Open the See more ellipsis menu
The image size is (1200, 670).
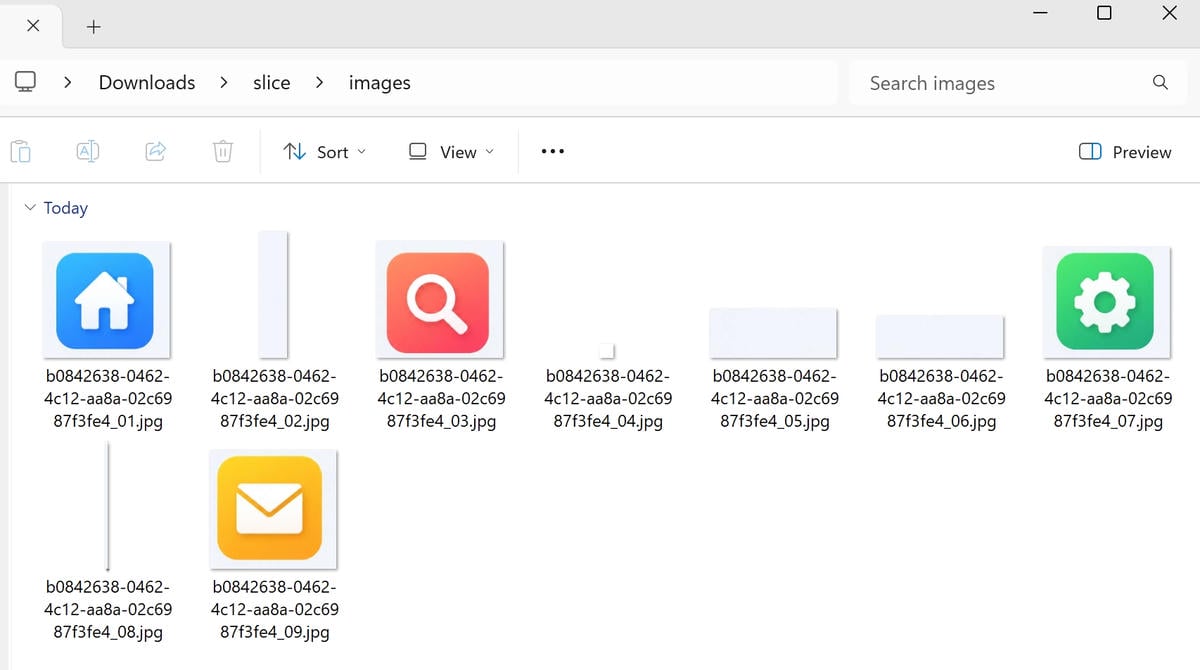coord(552,152)
